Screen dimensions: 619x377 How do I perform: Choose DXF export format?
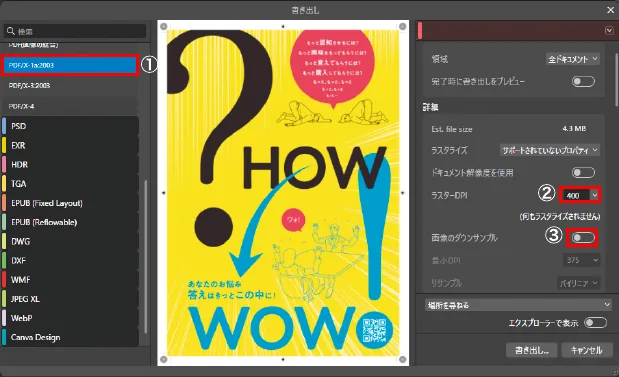(x=70, y=261)
